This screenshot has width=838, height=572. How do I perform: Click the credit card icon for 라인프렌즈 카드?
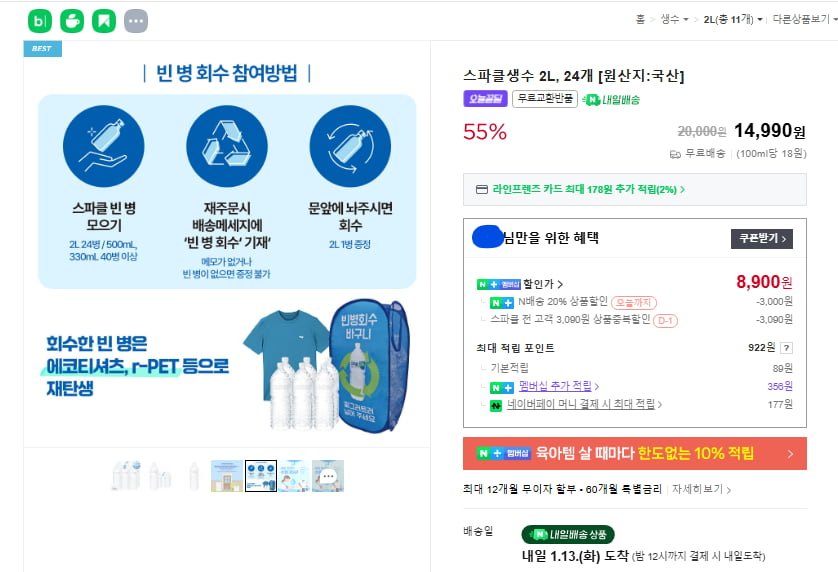pyautogui.click(x=481, y=189)
